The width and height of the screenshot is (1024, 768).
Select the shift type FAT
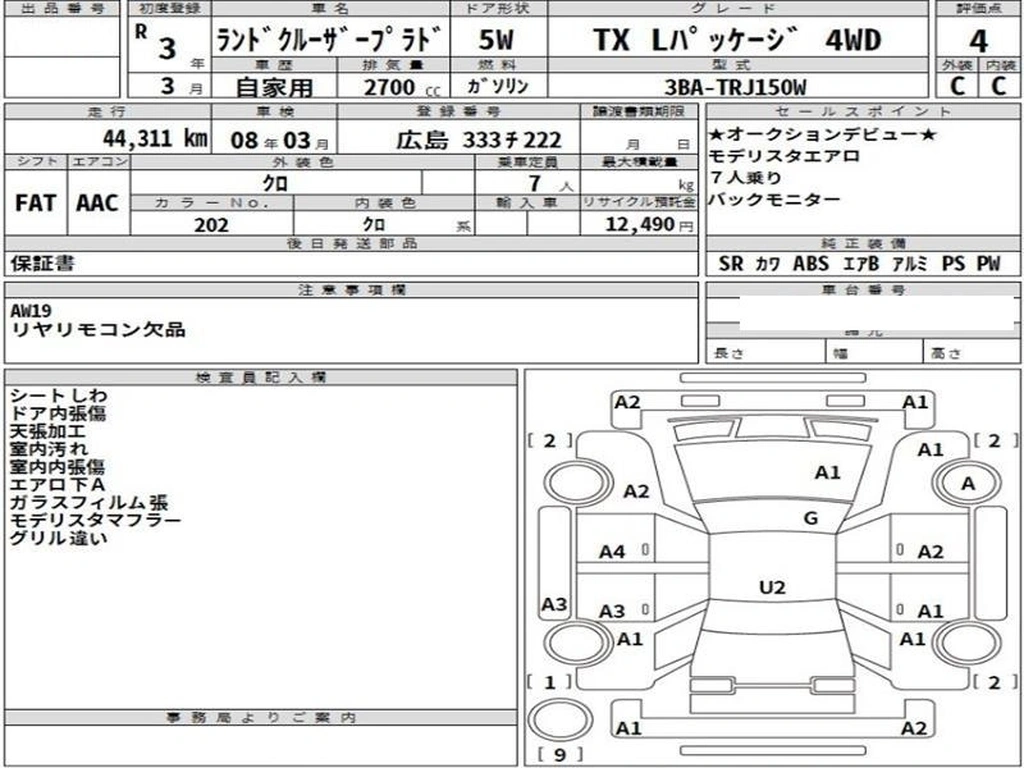click(35, 203)
